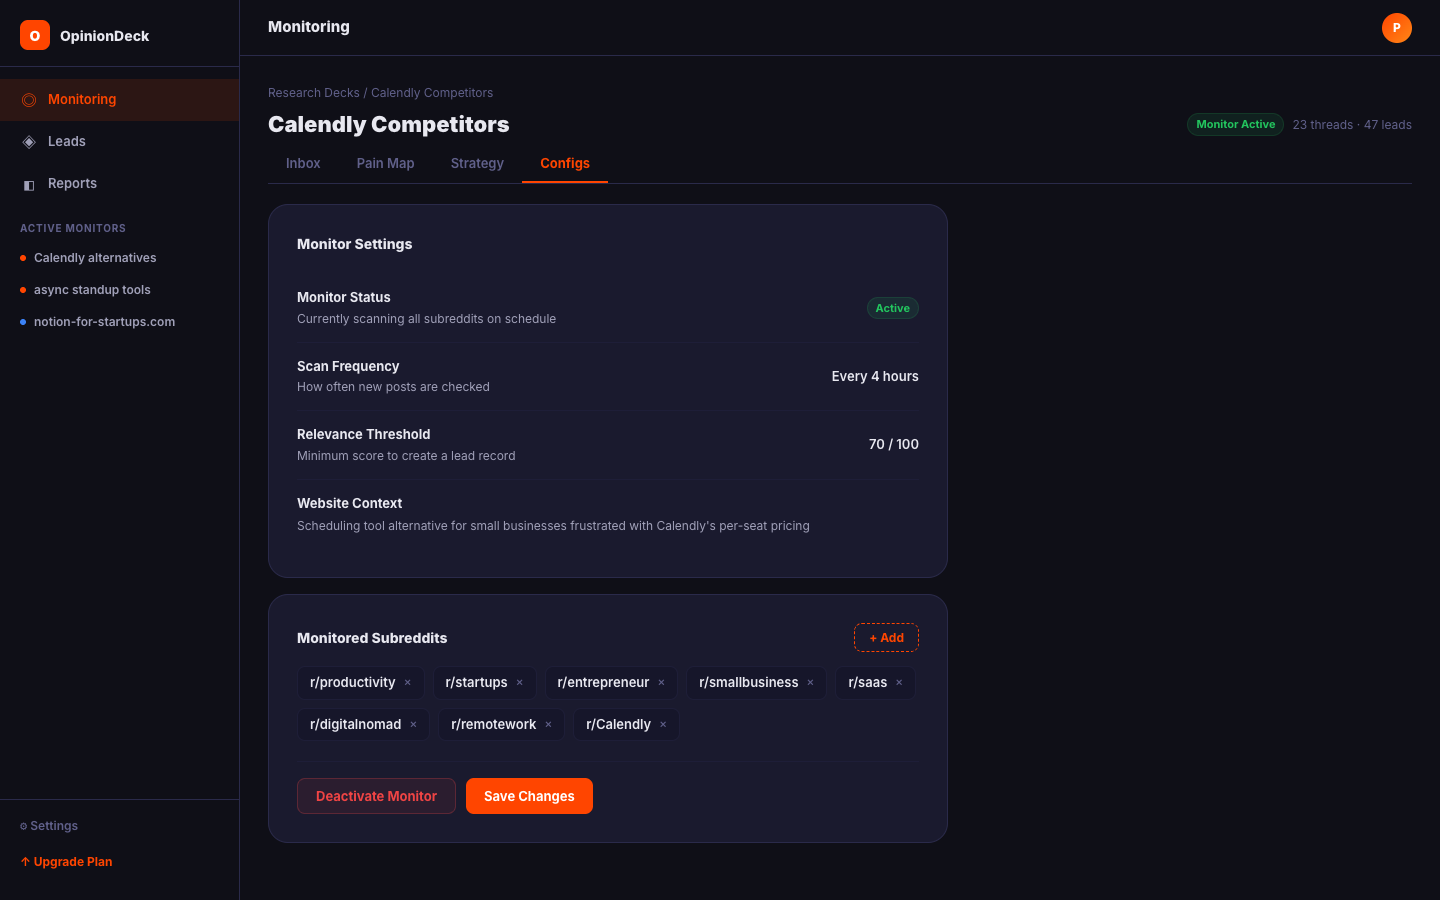Expand the async standup tools monitor
This screenshot has width=1440, height=900.
(92, 289)
